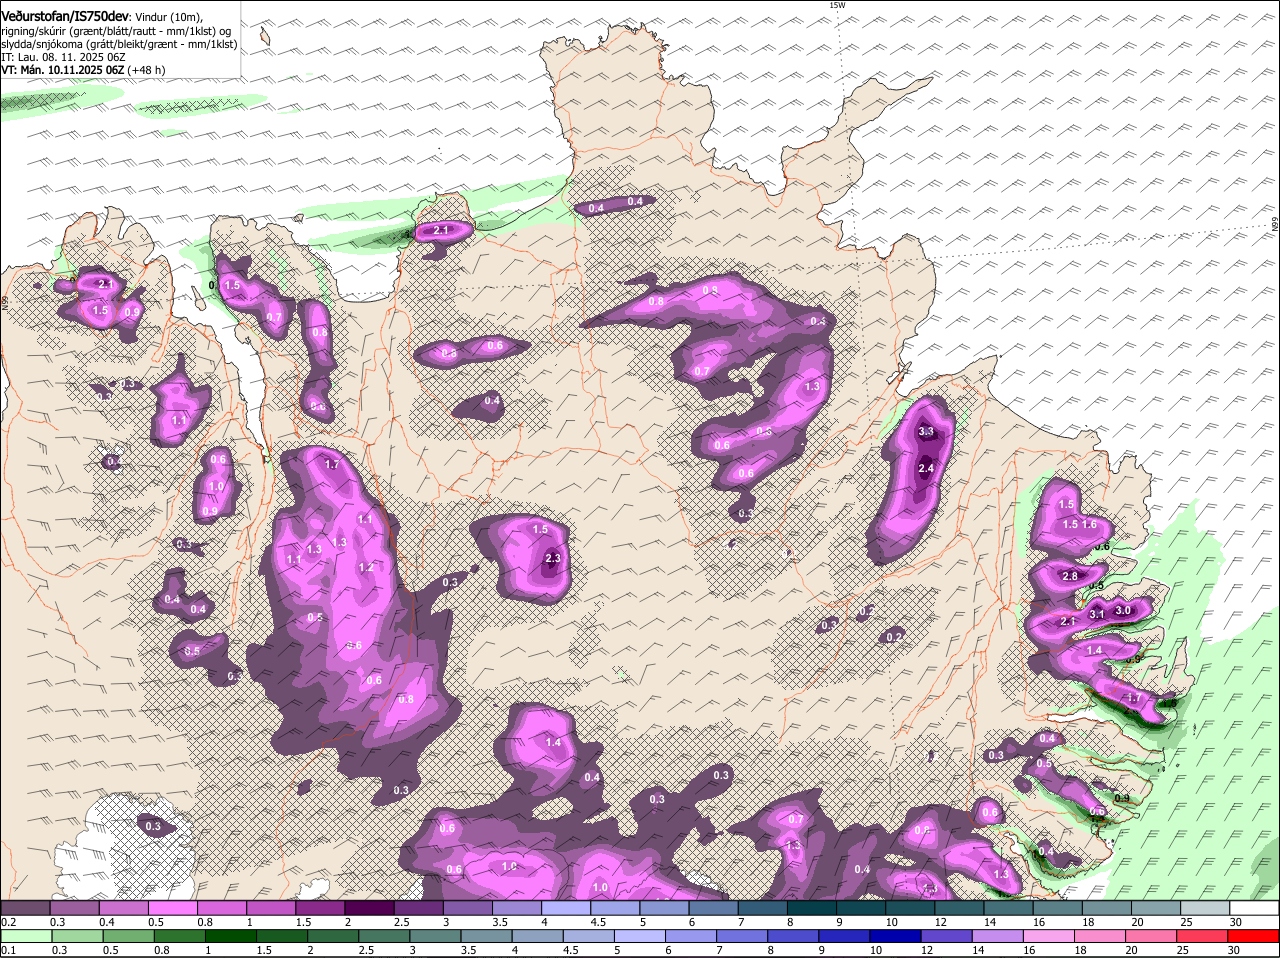Select the 'IT: Lau. 08. 11. 2025 06Z' line
The width and height of the screenshot is (1280, 958).
(63, 57)
